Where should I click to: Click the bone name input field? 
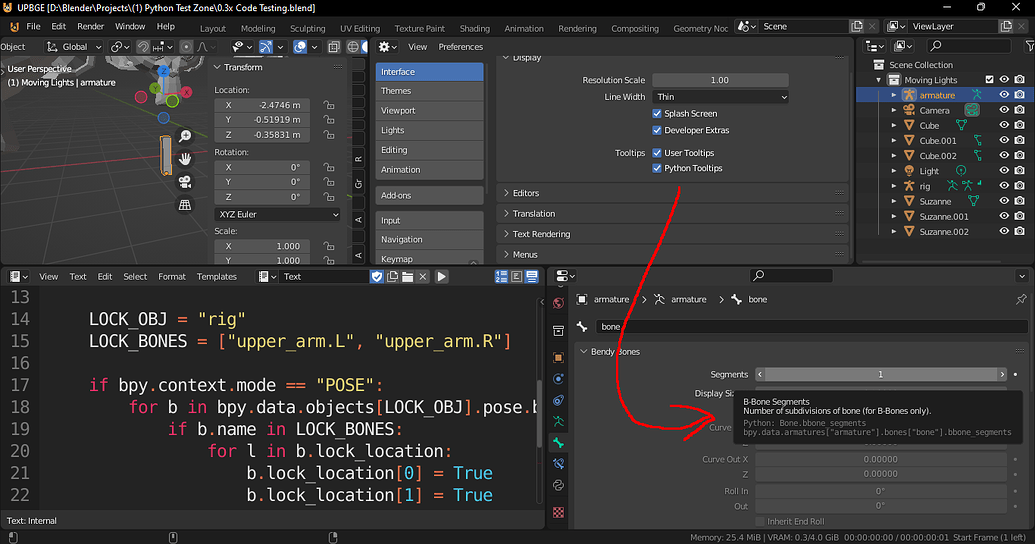pyautogui.click(x=811, y=327)
